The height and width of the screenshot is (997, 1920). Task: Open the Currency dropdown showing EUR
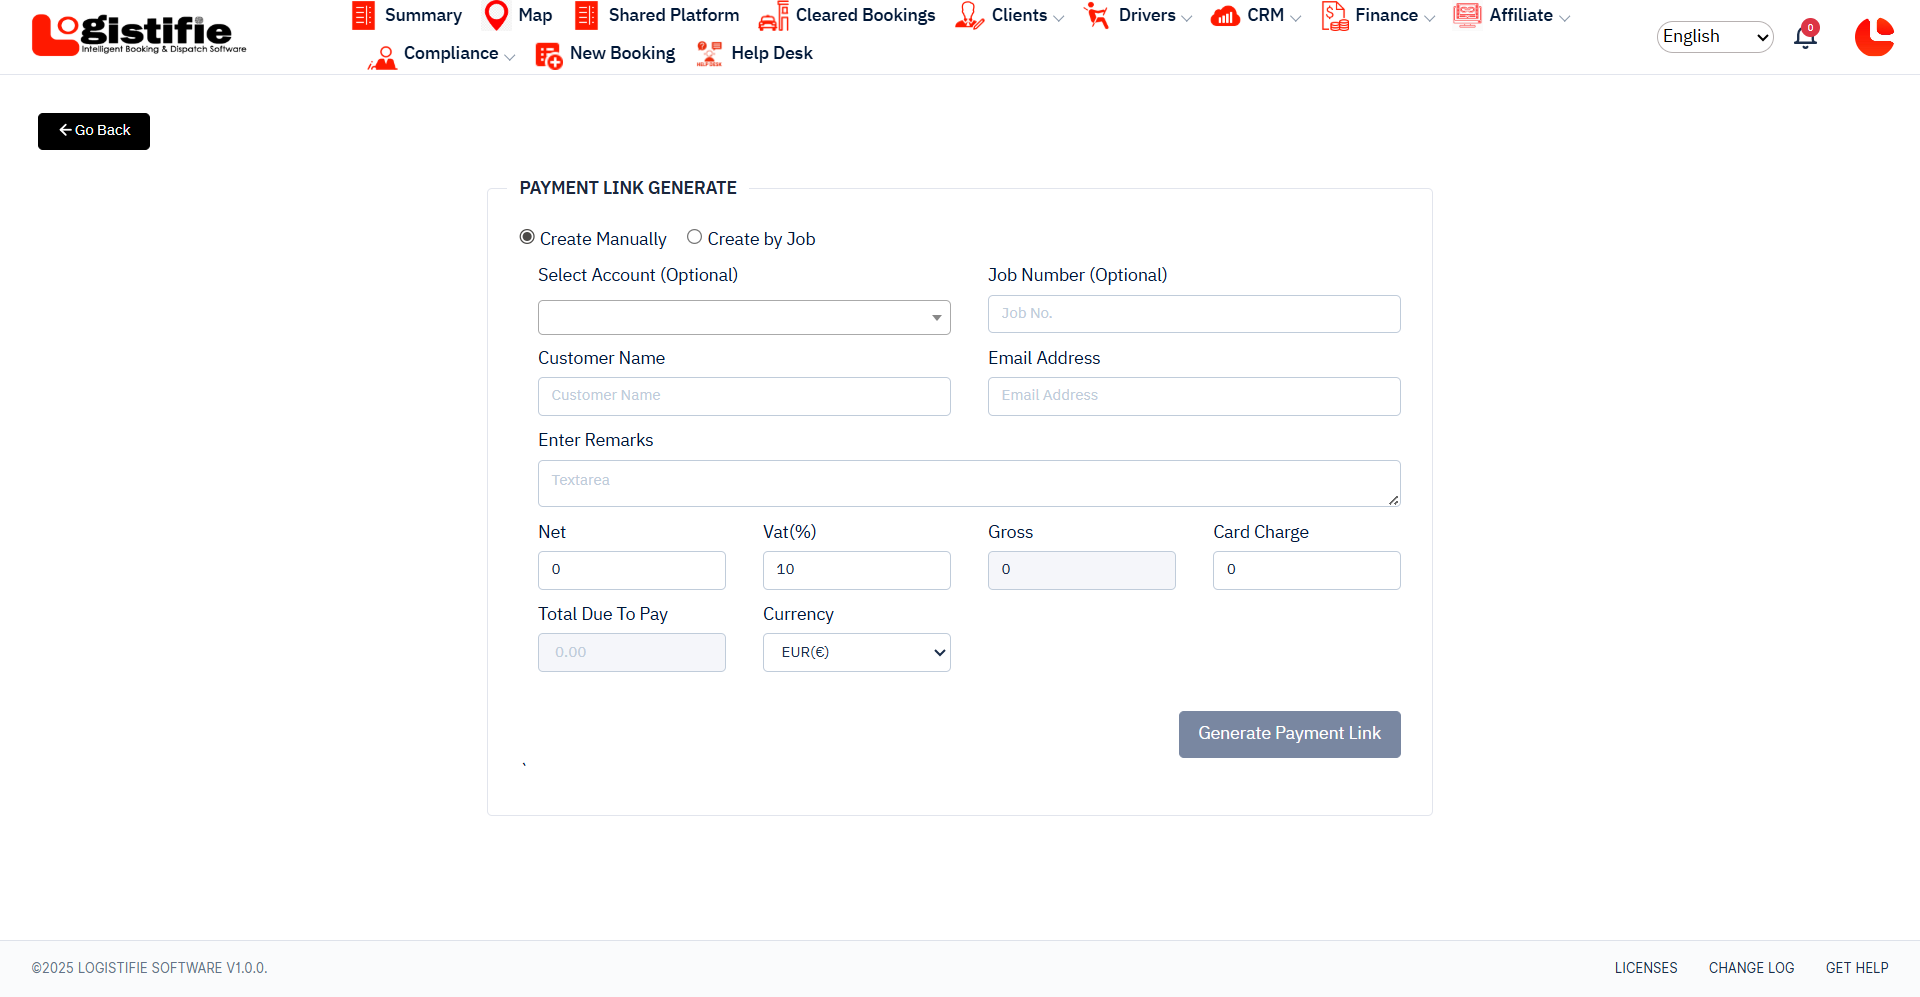[856, 652]
